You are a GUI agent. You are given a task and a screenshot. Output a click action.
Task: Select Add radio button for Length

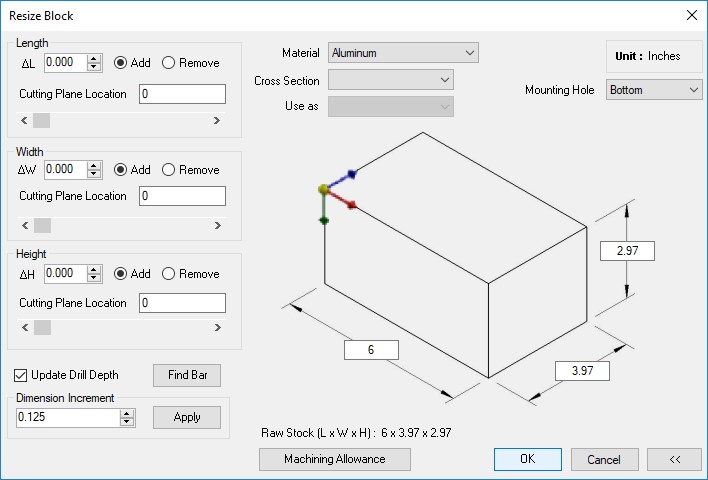[120, 63]
